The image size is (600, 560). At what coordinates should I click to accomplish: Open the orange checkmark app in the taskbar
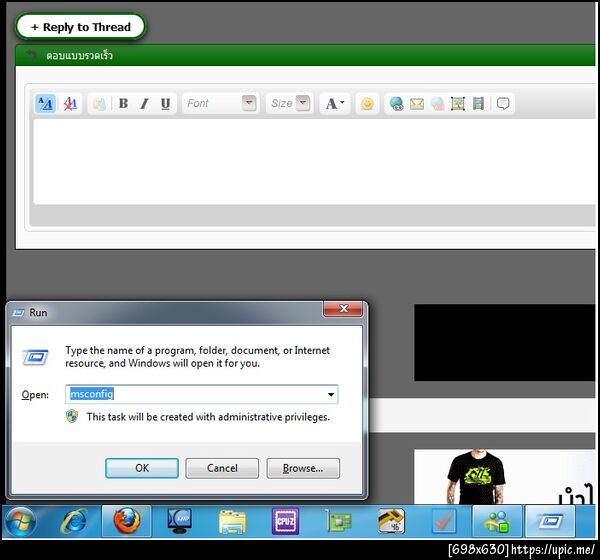tap(444, 521)
